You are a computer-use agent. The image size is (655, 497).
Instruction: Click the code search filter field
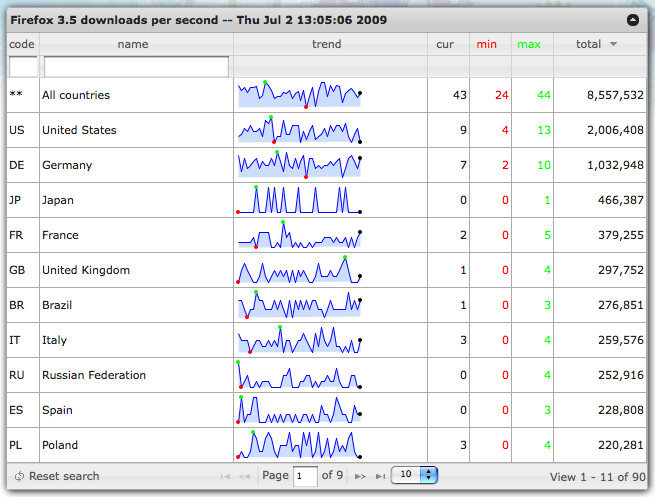[x=23, y=66]
